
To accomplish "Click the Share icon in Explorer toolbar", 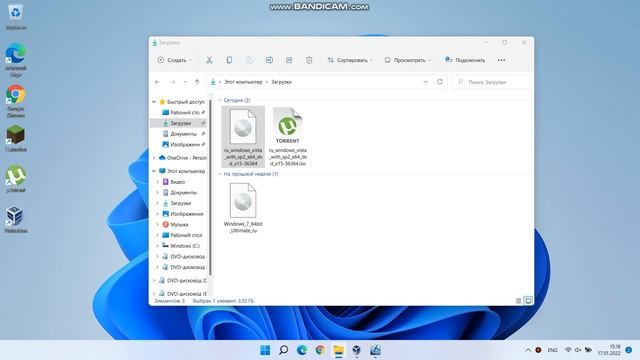I will click(x=289, y=60).
